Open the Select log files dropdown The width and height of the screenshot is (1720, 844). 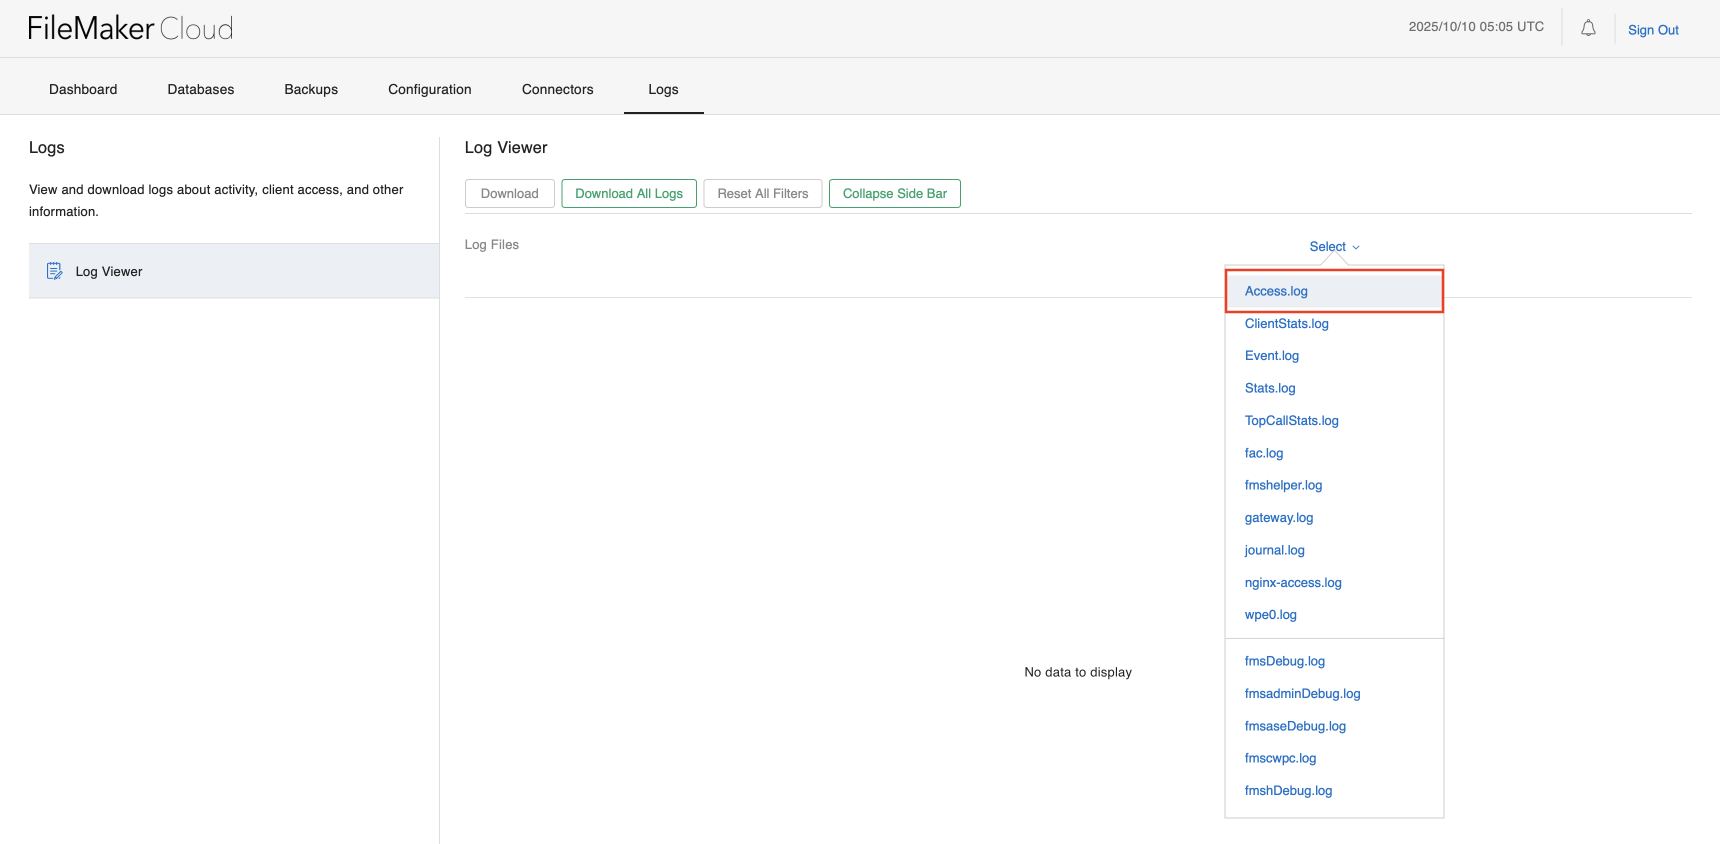tap(1334, 247)
